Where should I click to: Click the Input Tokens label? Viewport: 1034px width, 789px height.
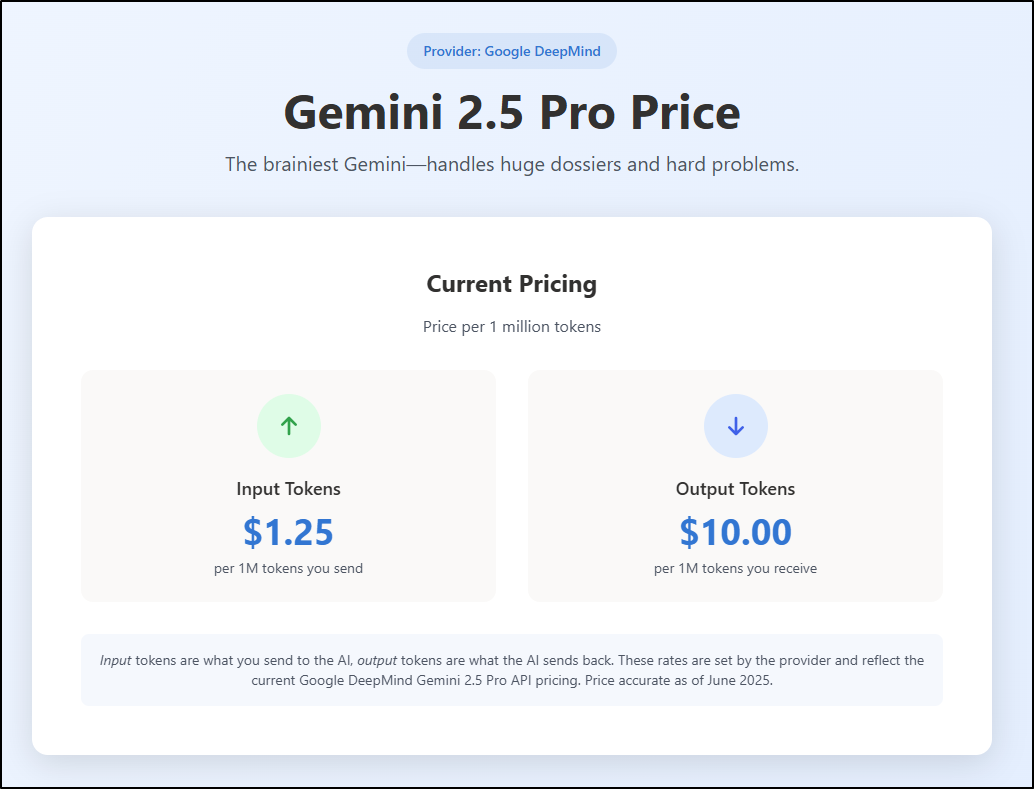click(x=289, y=489)
